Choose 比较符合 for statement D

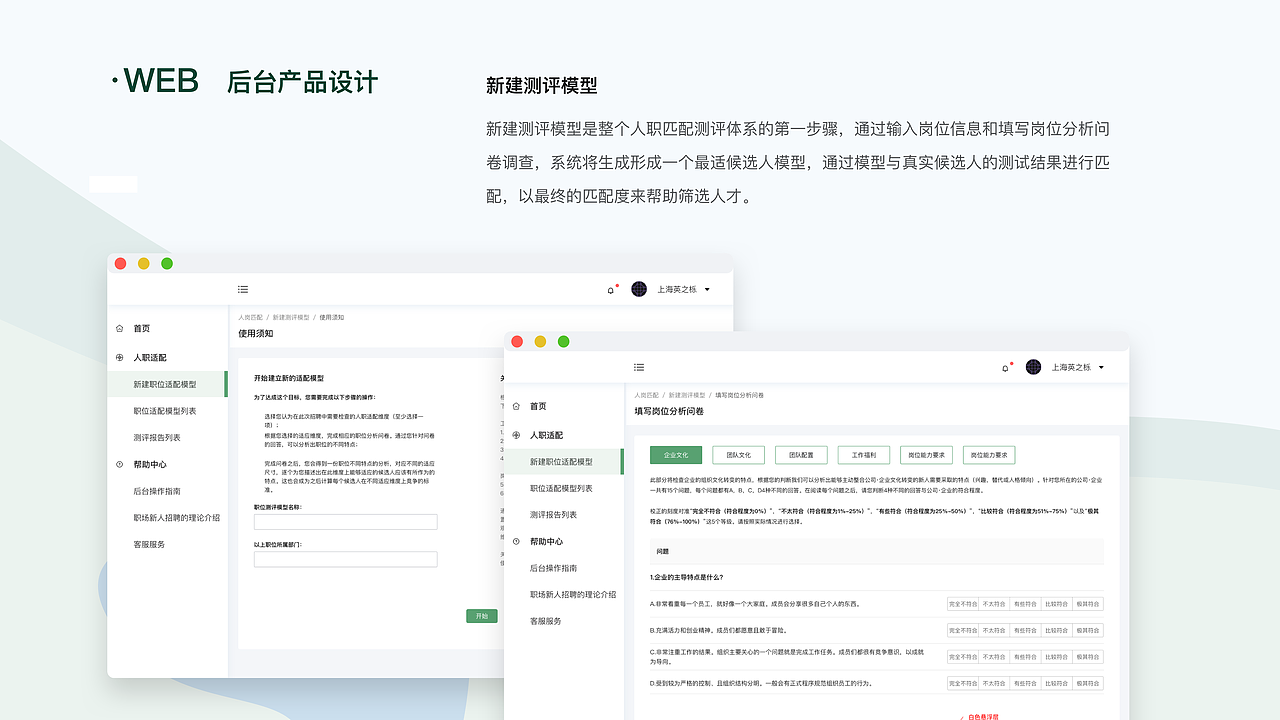(x=1057, y=683)
